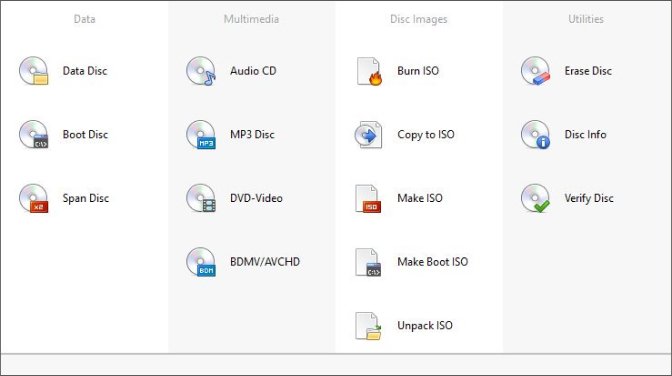The height and width of the screenshot is (376, 672).
Task: Open the Disc Info icon
Action: pos(535,135)
